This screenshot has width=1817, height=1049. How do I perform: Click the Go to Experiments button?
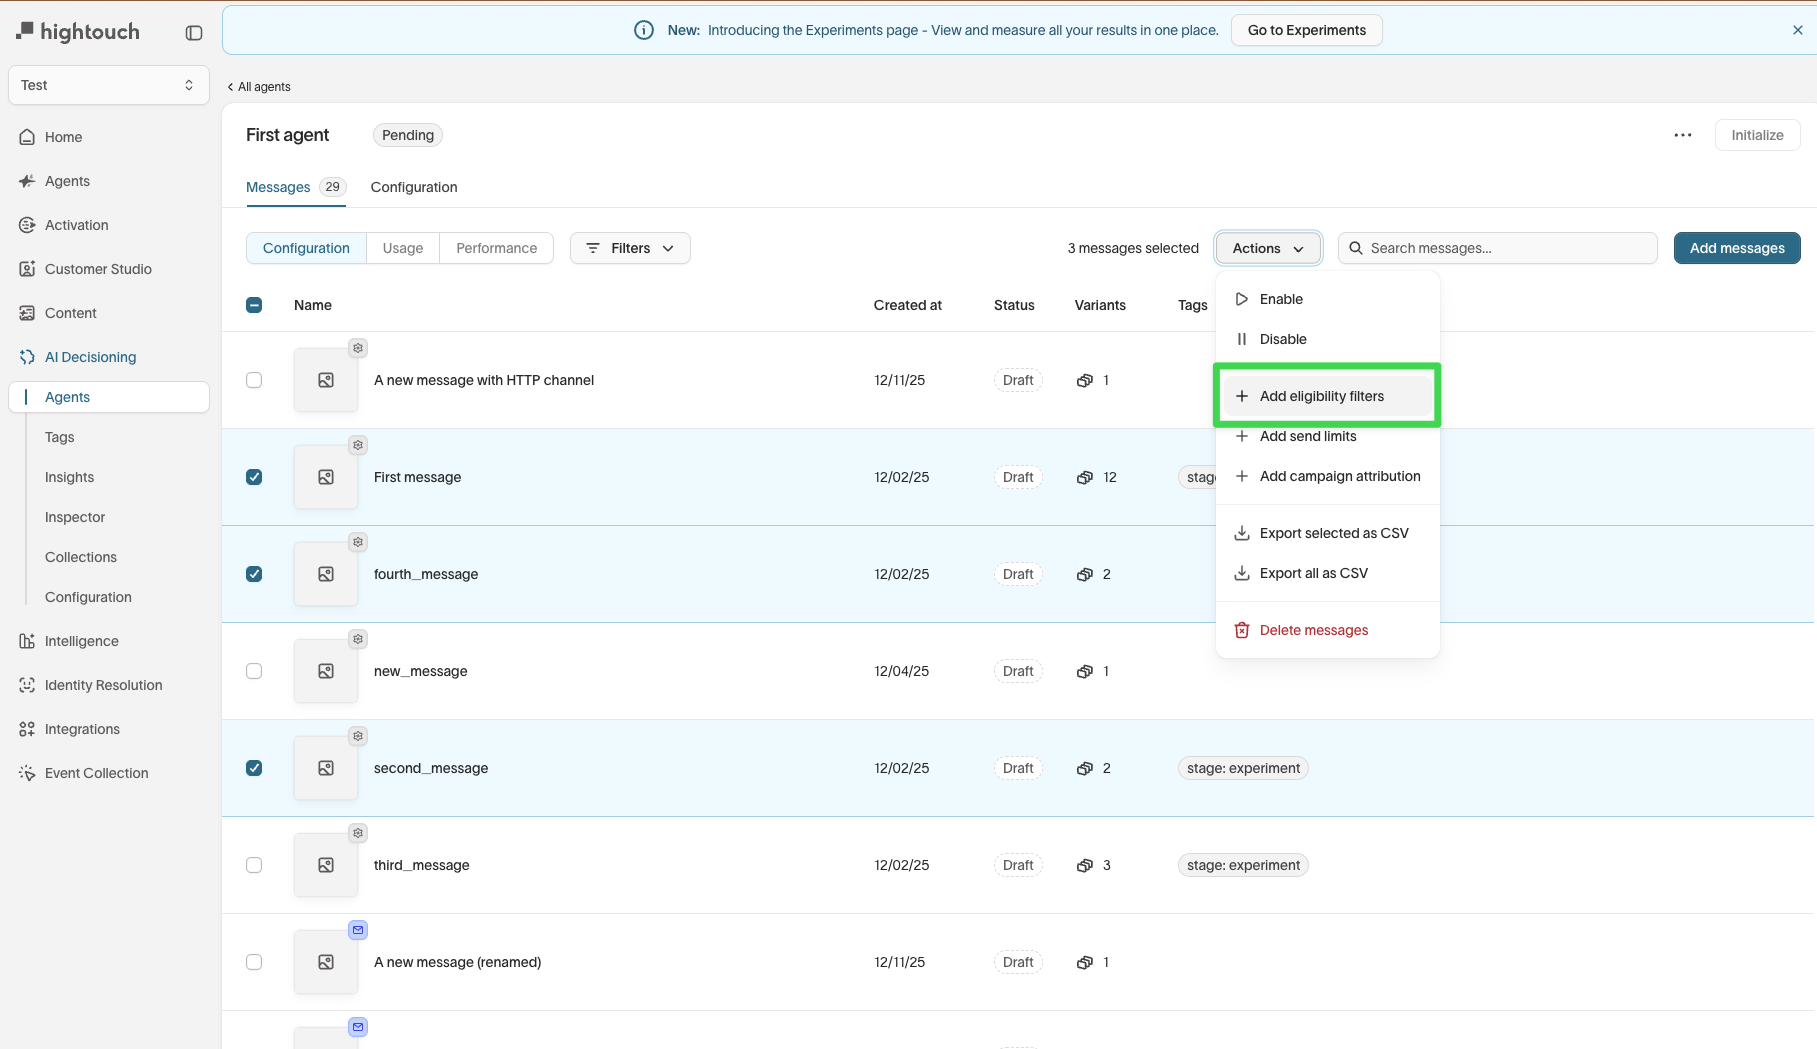[1306, 30]
